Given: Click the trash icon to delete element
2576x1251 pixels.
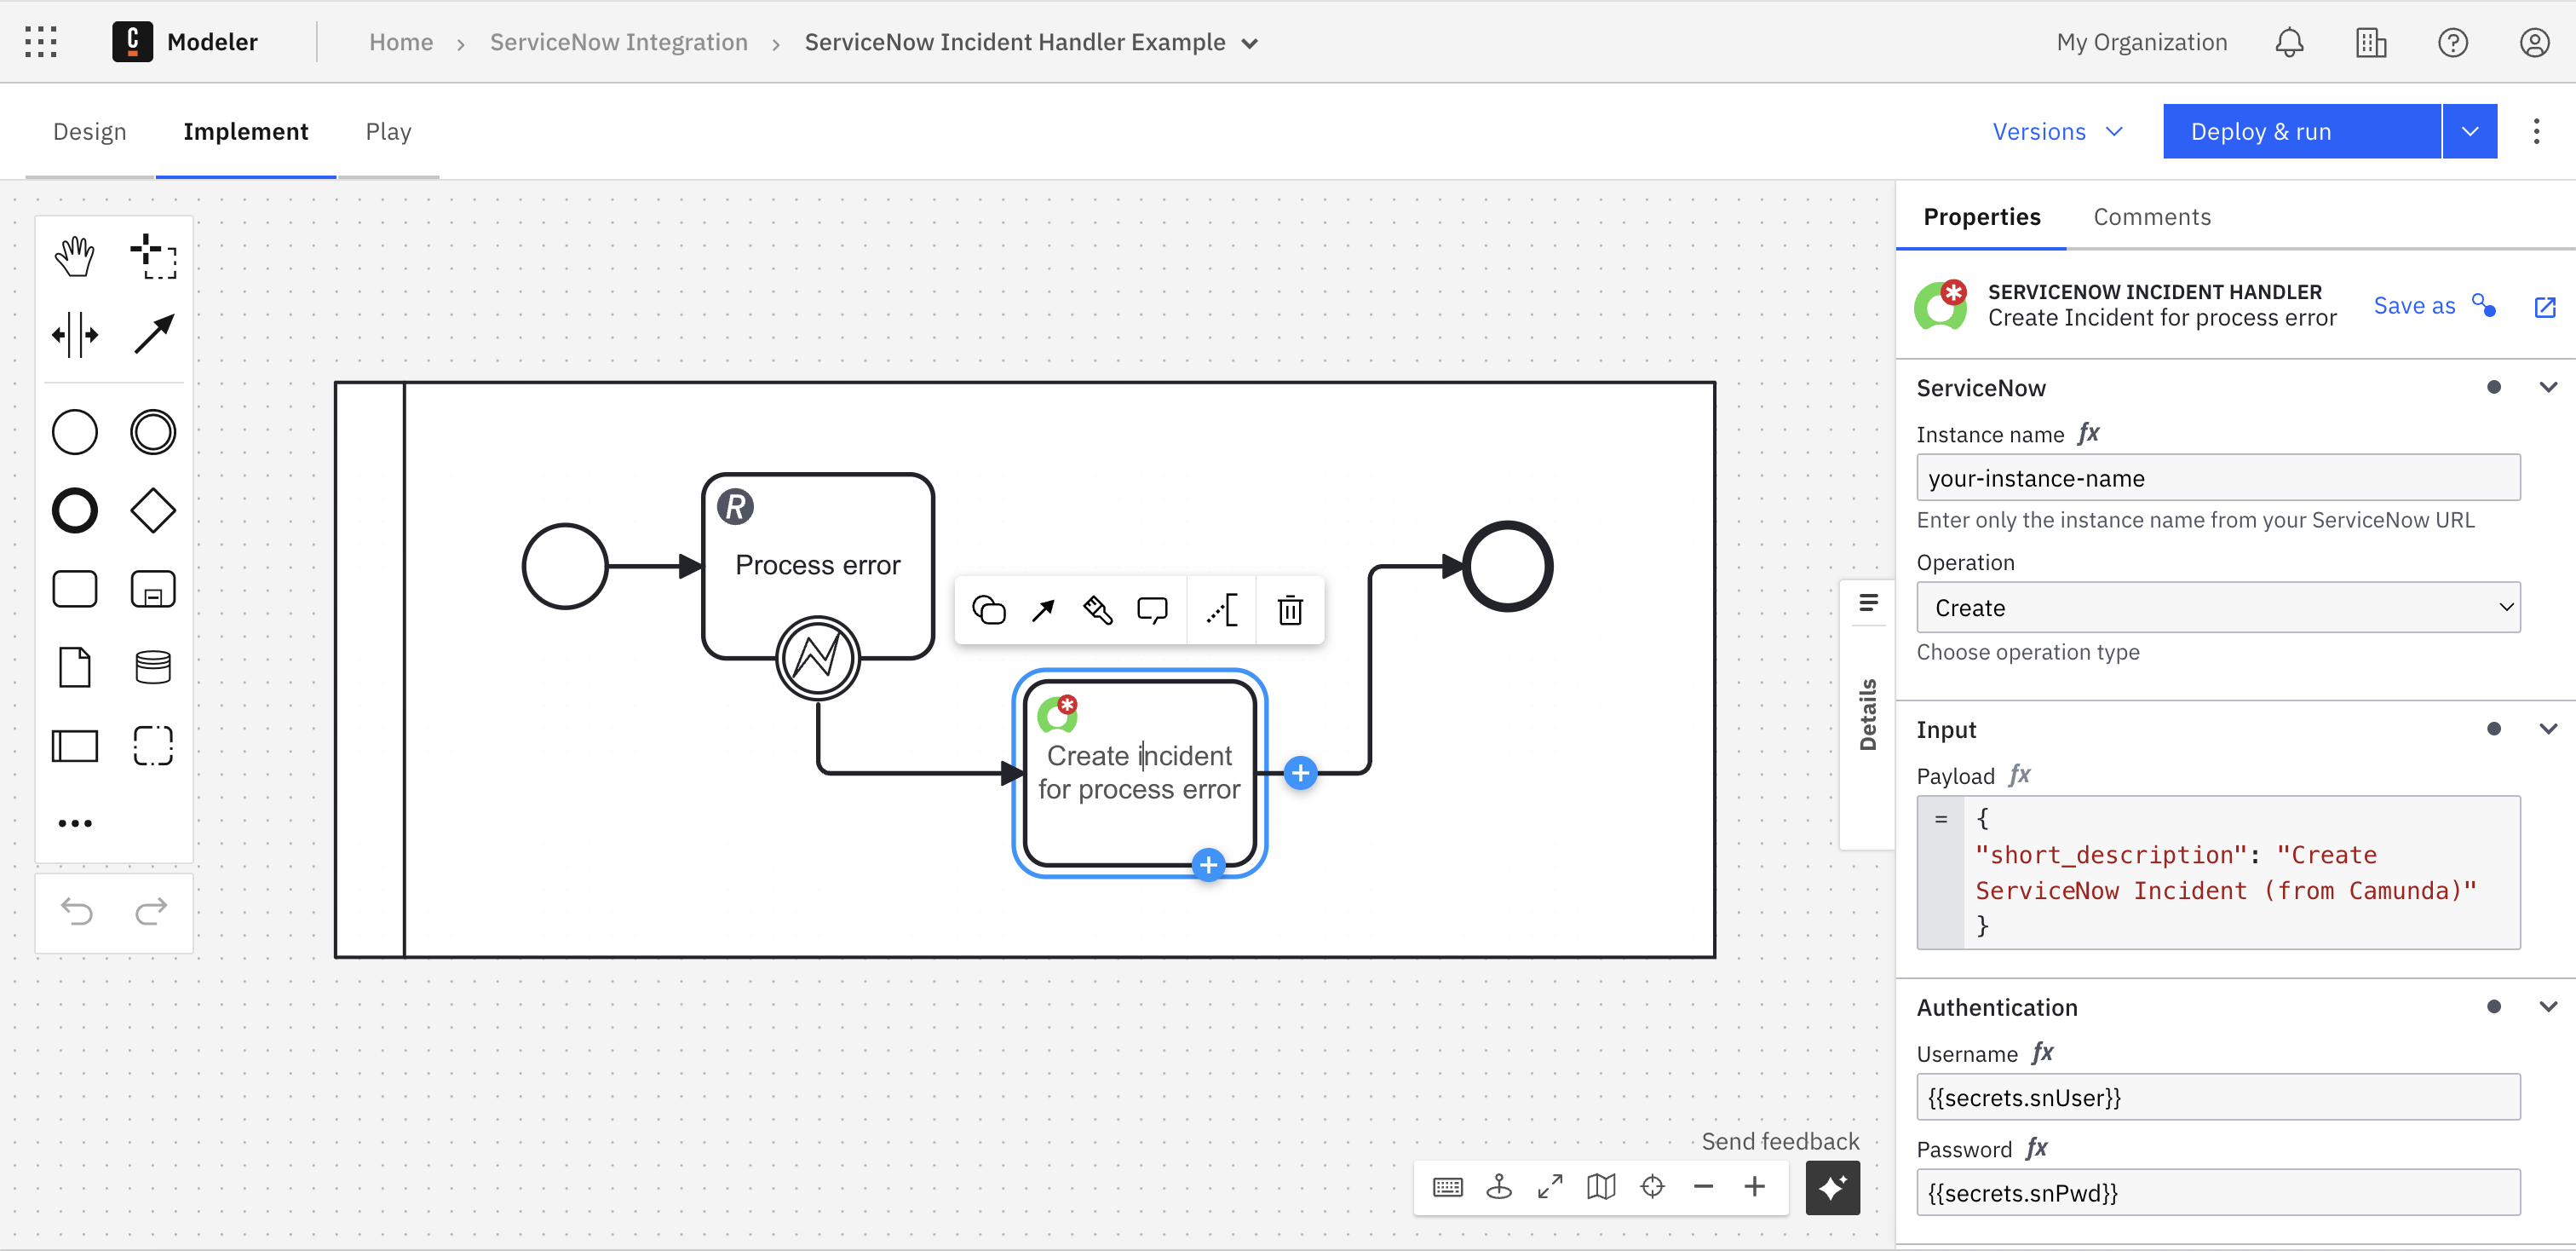Looking at the screenshot, I should coord(1290,609).
